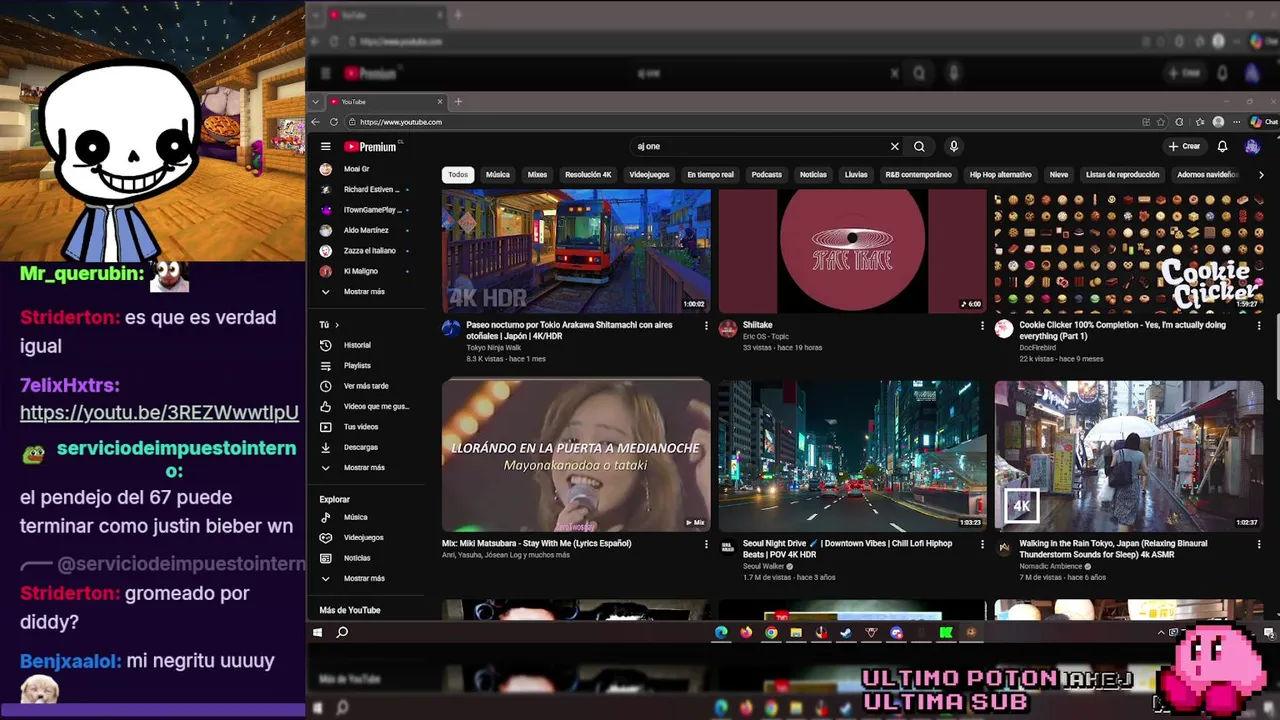
Task: Clear the search box with X
Action: [x=895, y=146]
